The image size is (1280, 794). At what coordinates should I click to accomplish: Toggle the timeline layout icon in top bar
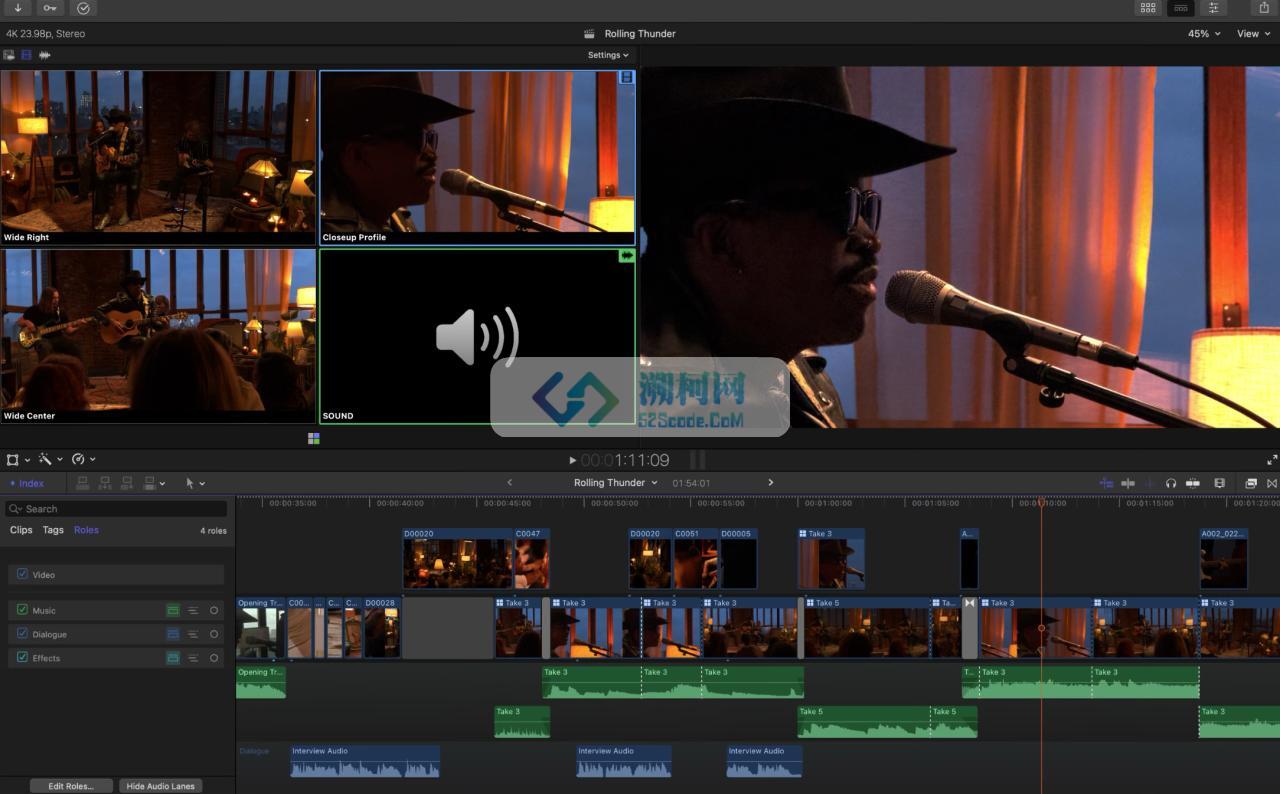coord(1181,8)
